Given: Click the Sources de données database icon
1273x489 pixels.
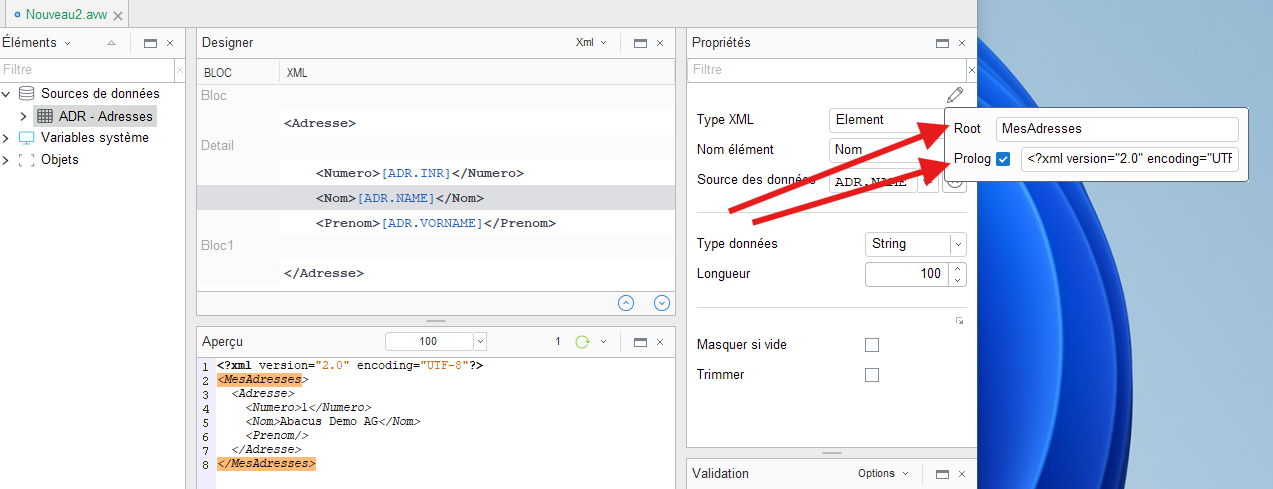Looking at the screenshot, I should click(x=26, y=93).
